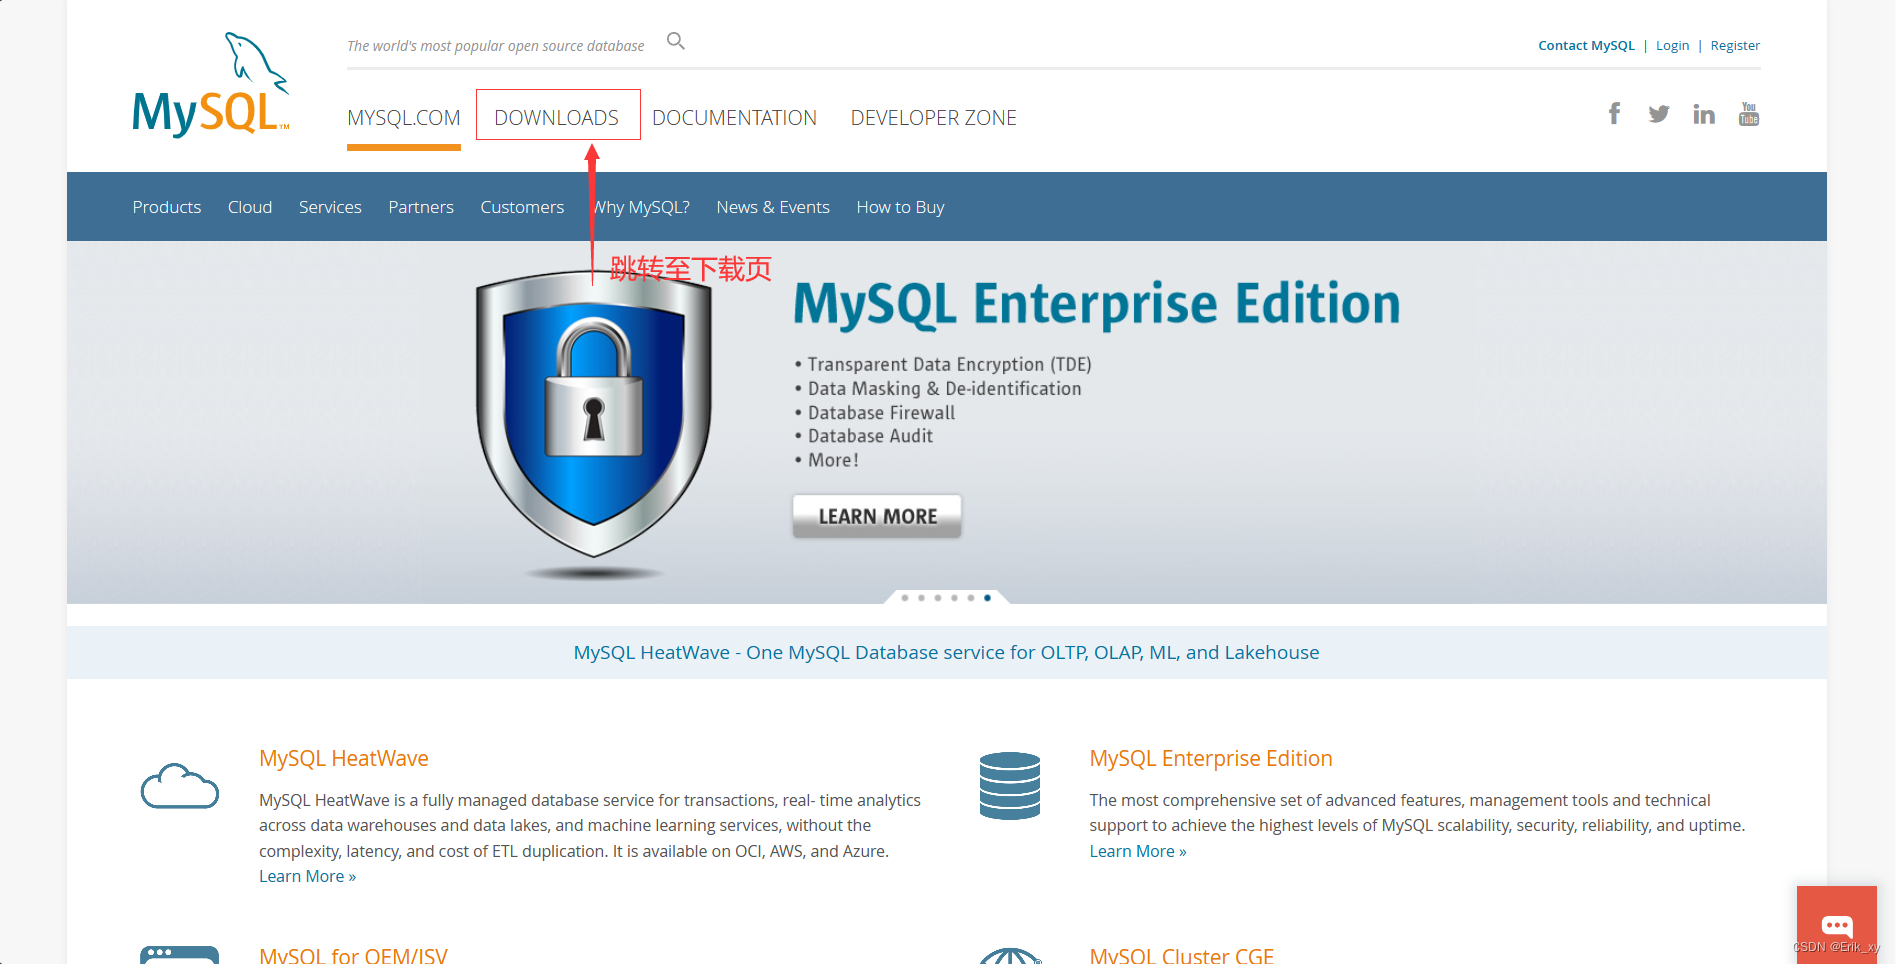Viewport: 1896px width, 964px height.
Task: Open the How to Buy menu item
Action: (900, 207)
